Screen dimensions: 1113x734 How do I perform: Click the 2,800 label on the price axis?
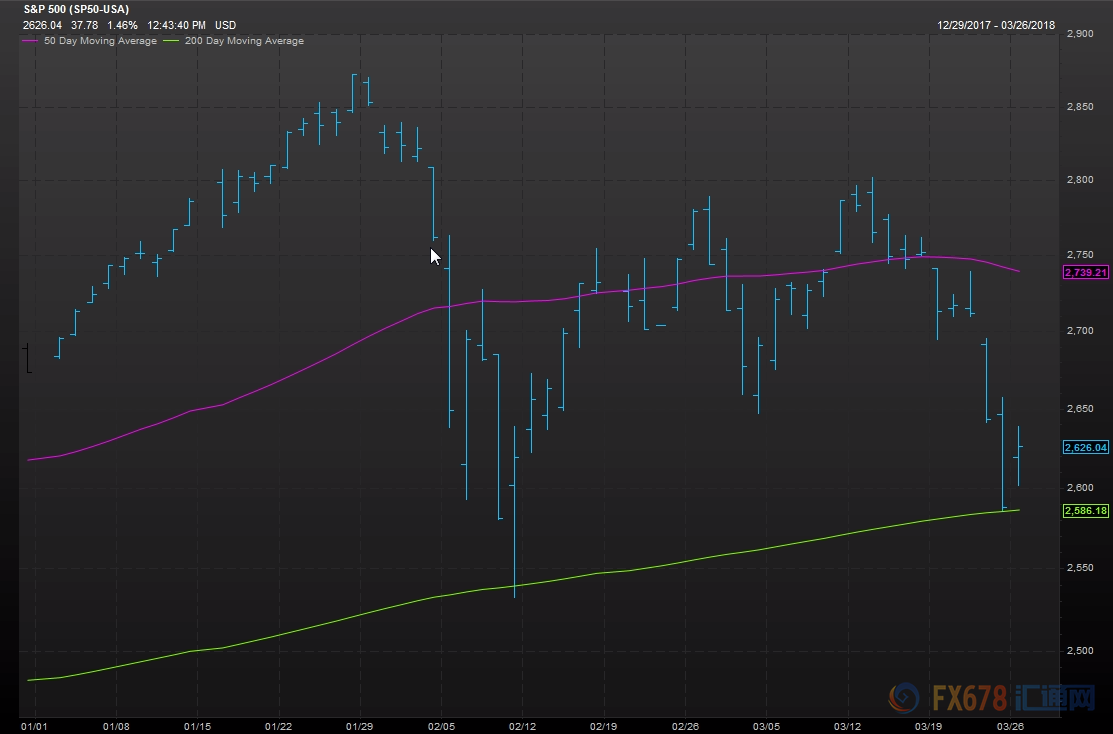point(1080,180)
